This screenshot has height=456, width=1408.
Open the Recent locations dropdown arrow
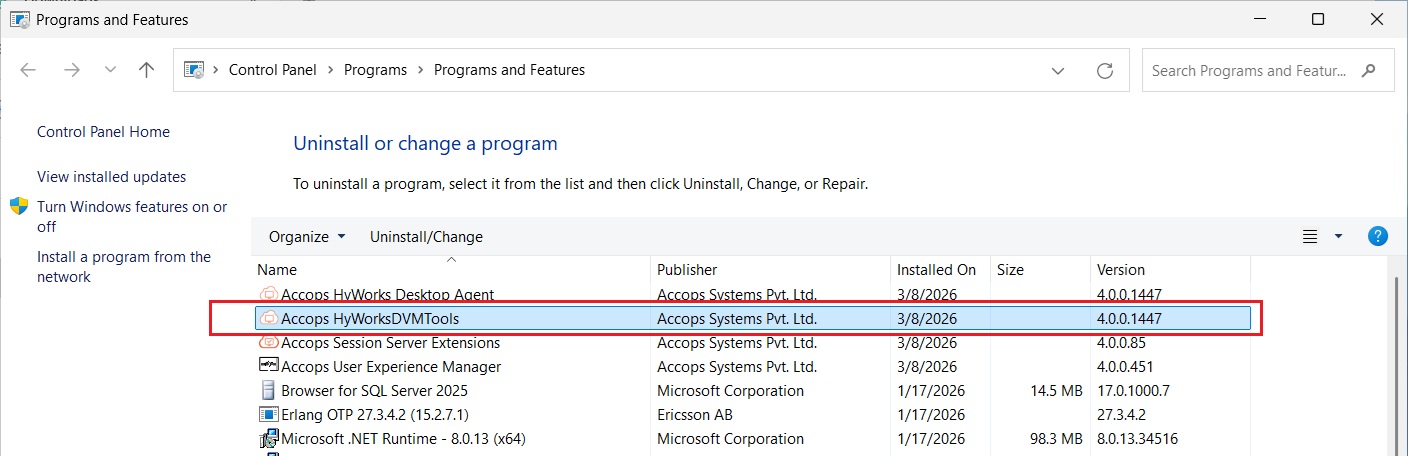[111, 70]
